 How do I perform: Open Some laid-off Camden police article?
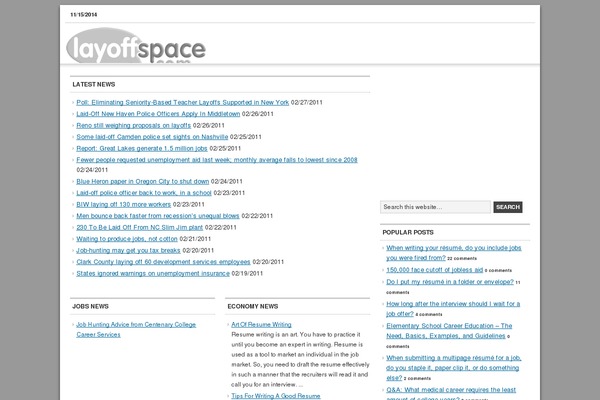[152, 137]
